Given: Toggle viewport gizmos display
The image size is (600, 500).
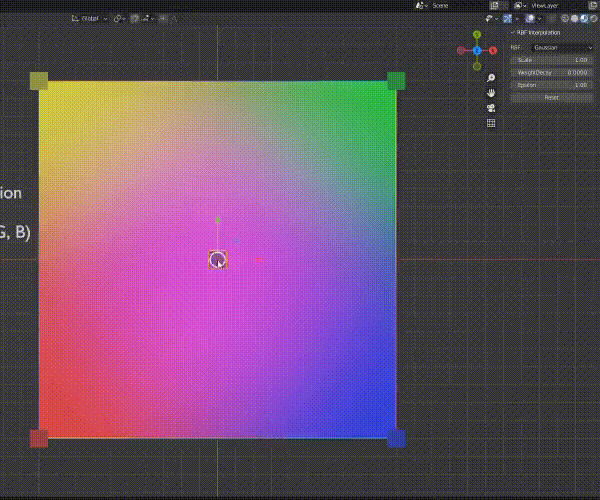Looking at the screenshot, I should (507, 18).
